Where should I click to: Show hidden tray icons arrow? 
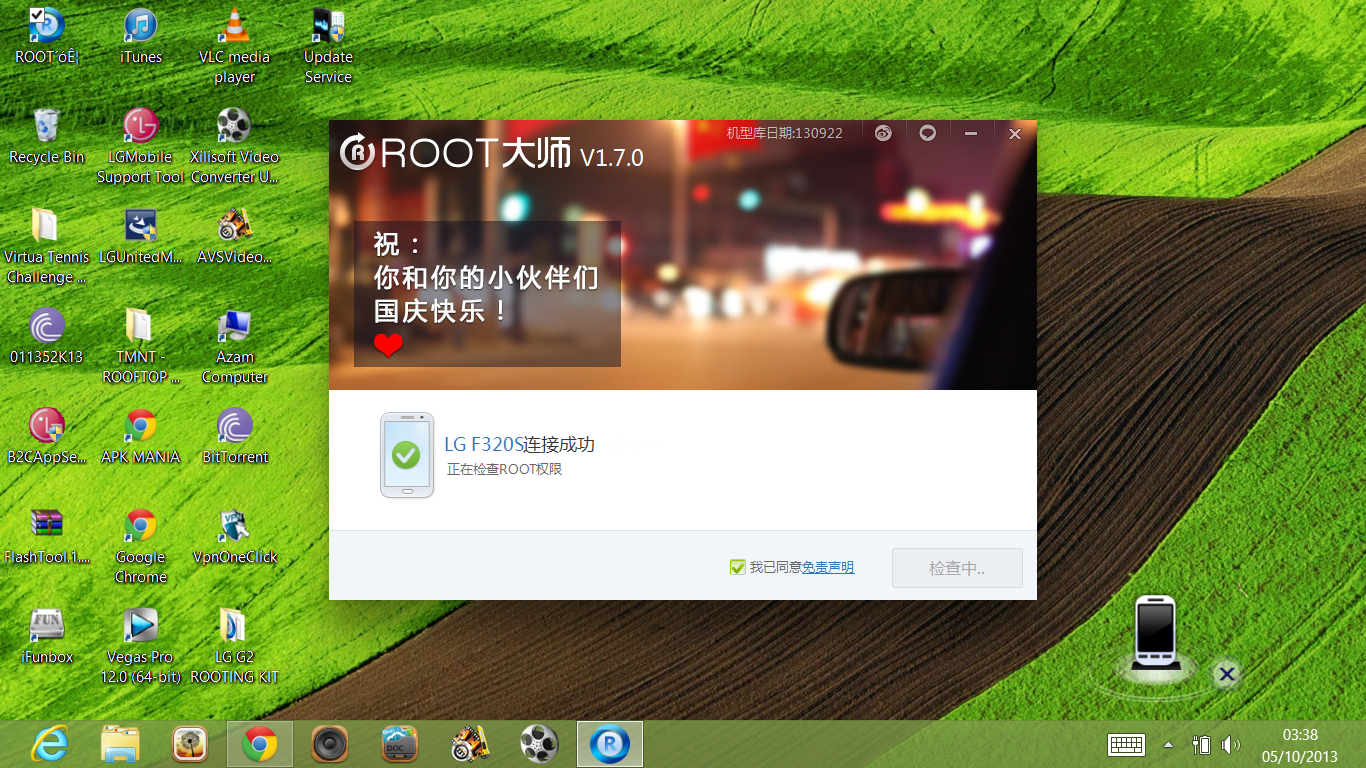[x=1168, y=745]
